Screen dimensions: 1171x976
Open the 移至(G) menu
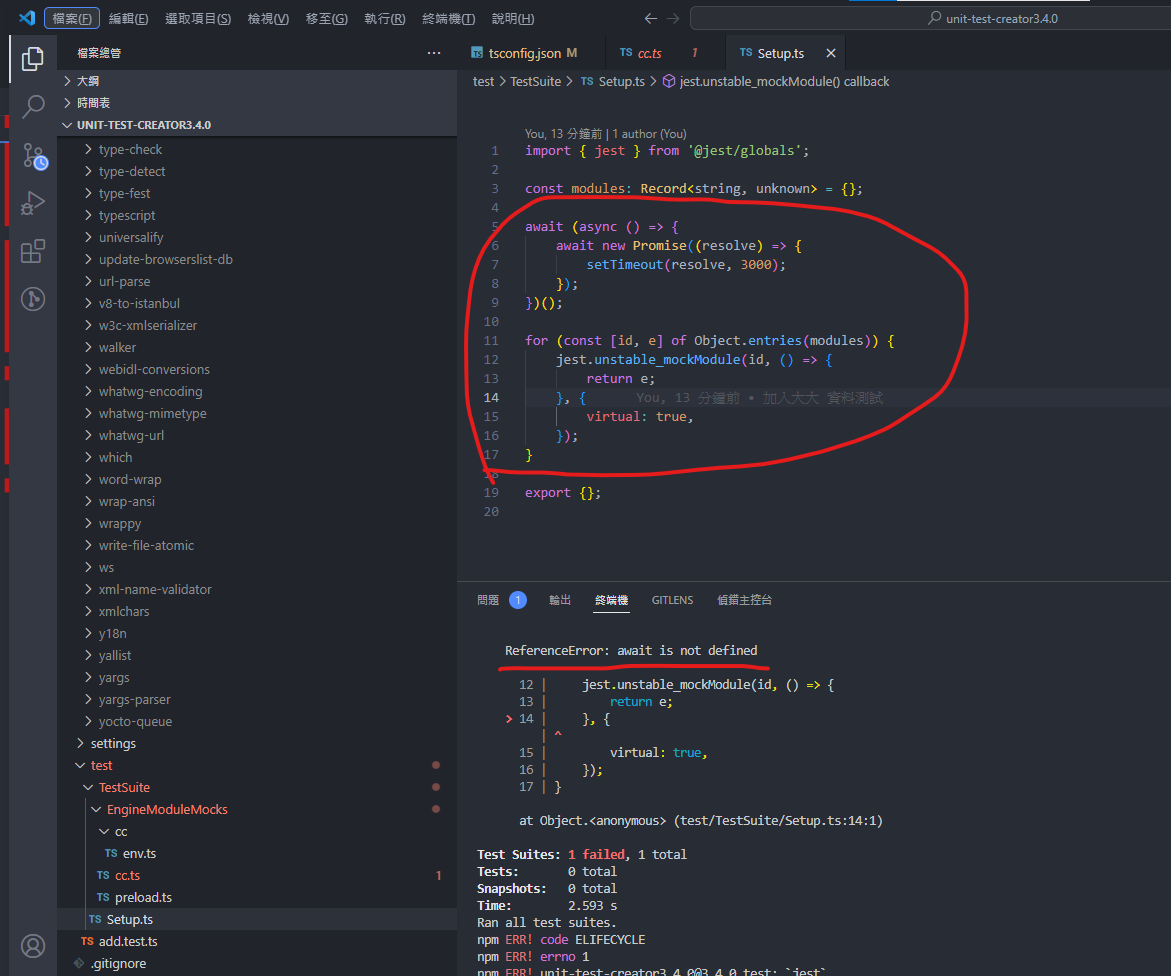(x=326, y=19)
